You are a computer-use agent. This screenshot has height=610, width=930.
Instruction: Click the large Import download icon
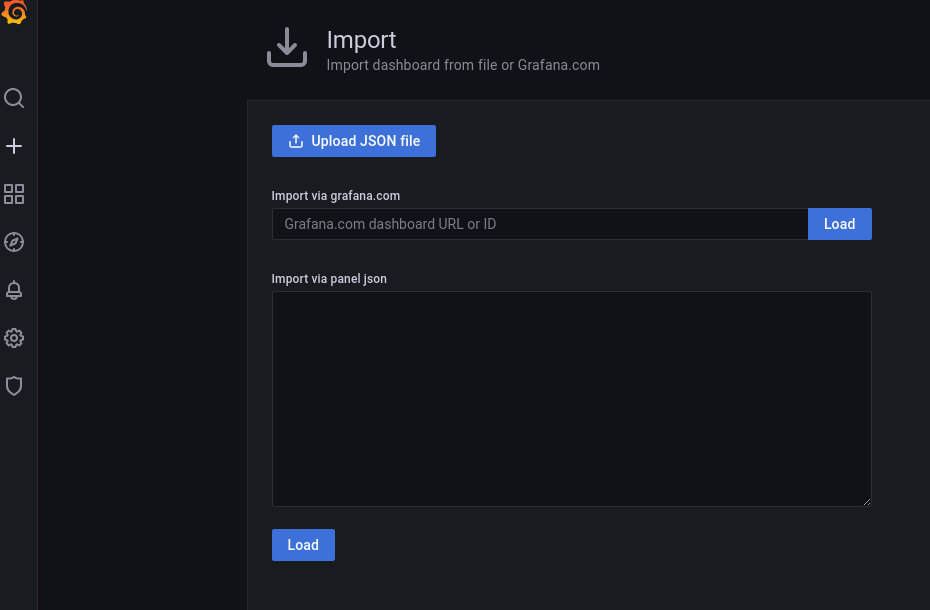click(287, 47)
